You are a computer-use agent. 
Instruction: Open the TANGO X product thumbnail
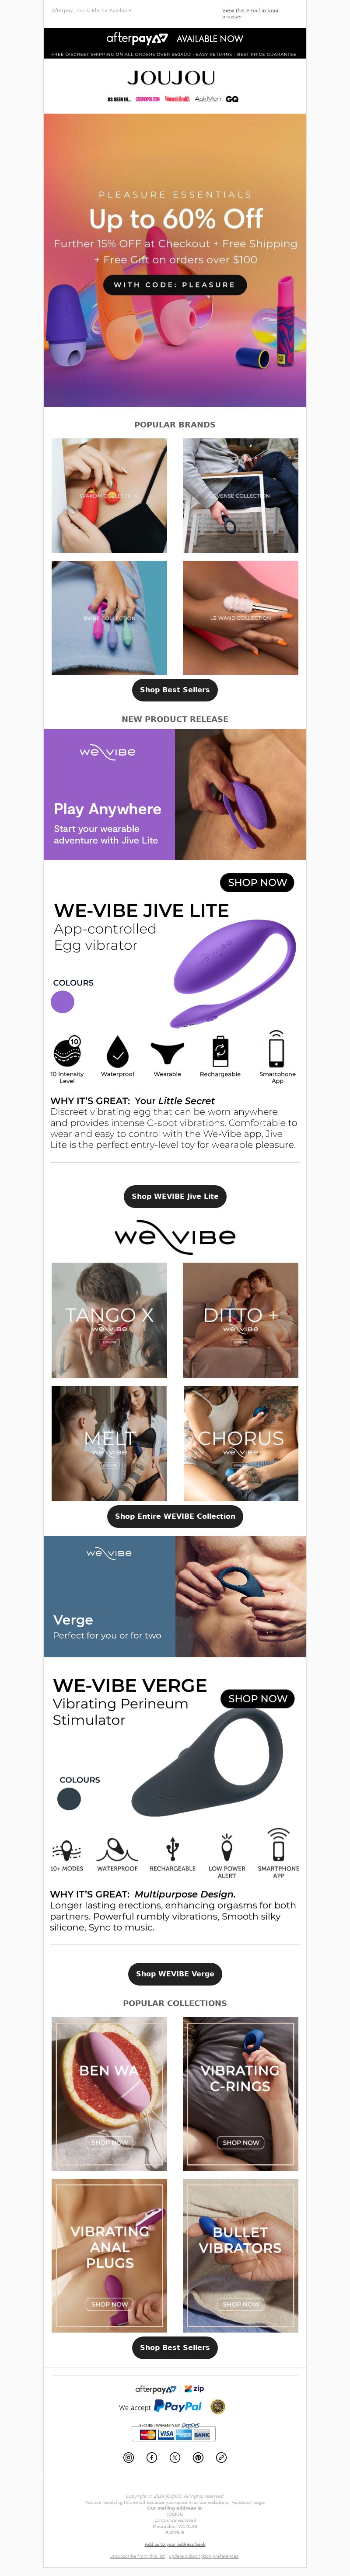[109, 1320]
